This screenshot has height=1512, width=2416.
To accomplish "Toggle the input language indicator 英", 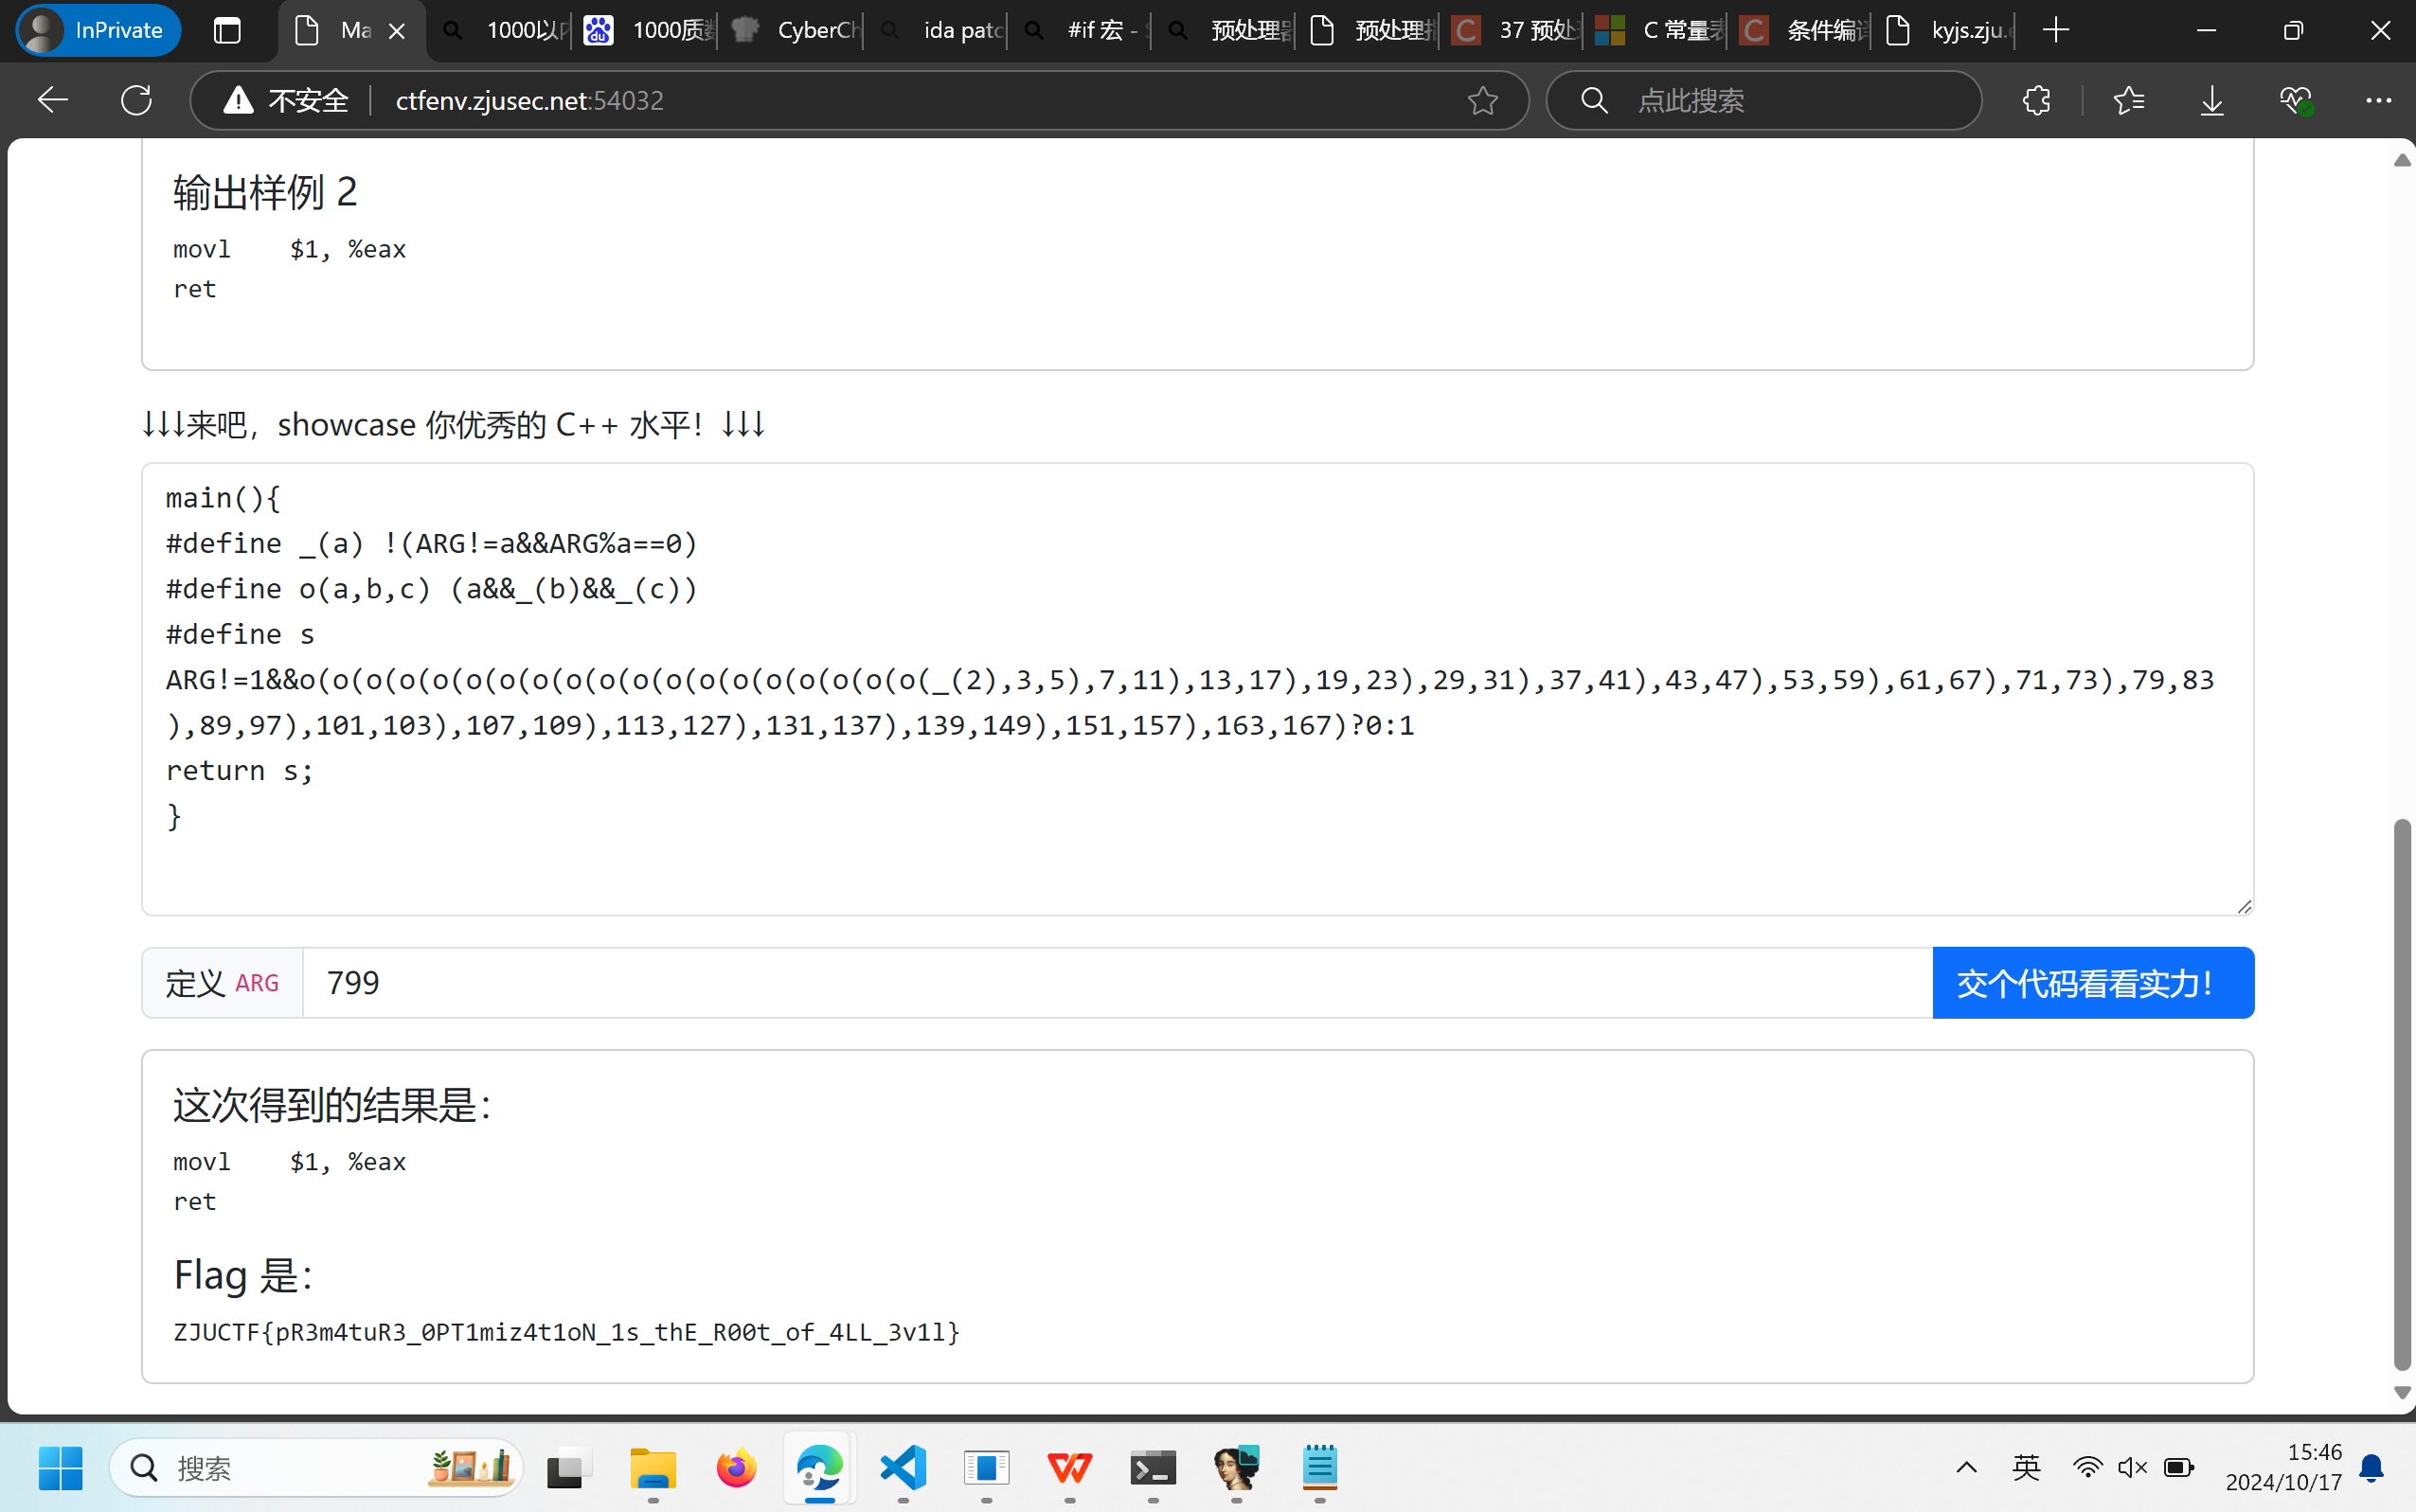I will pyautogui.click(x=2026, y=1467).
